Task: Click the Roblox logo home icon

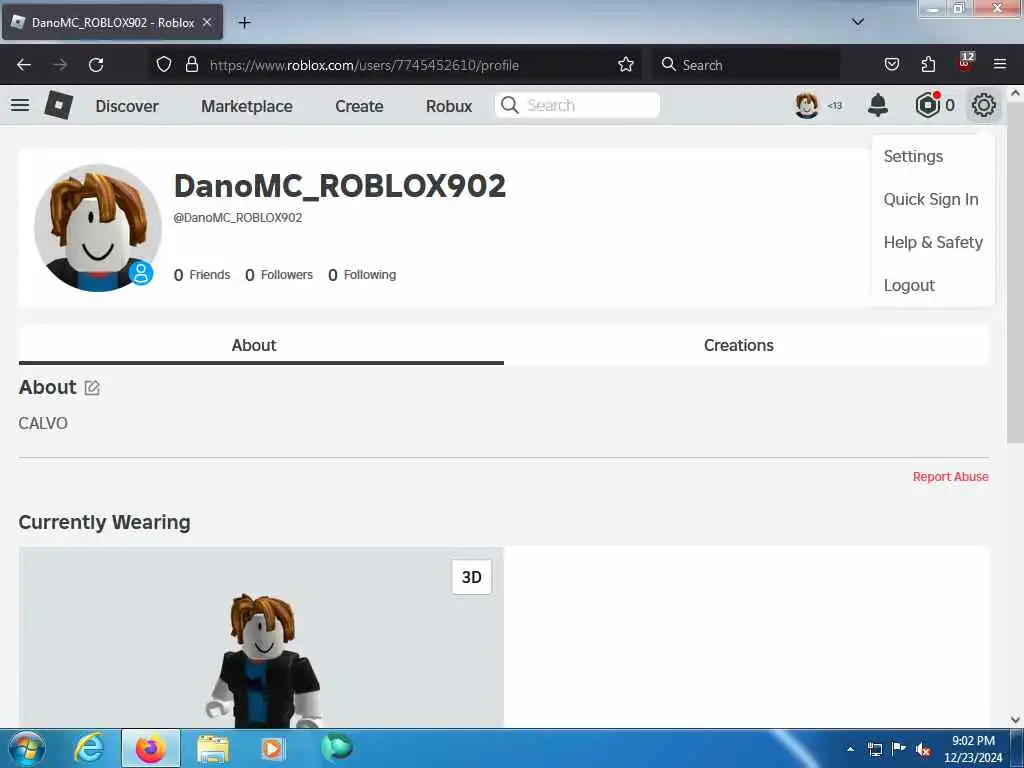Action: point(58,105)
